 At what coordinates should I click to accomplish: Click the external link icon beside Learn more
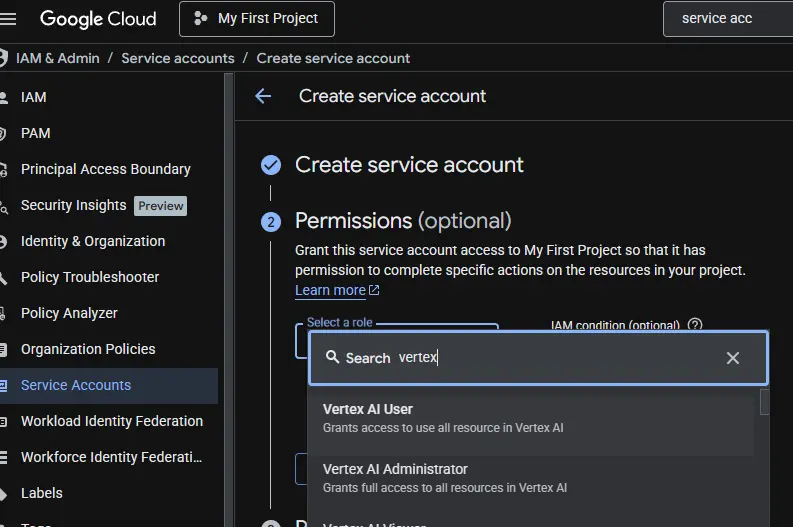click(x=374, y=290)
